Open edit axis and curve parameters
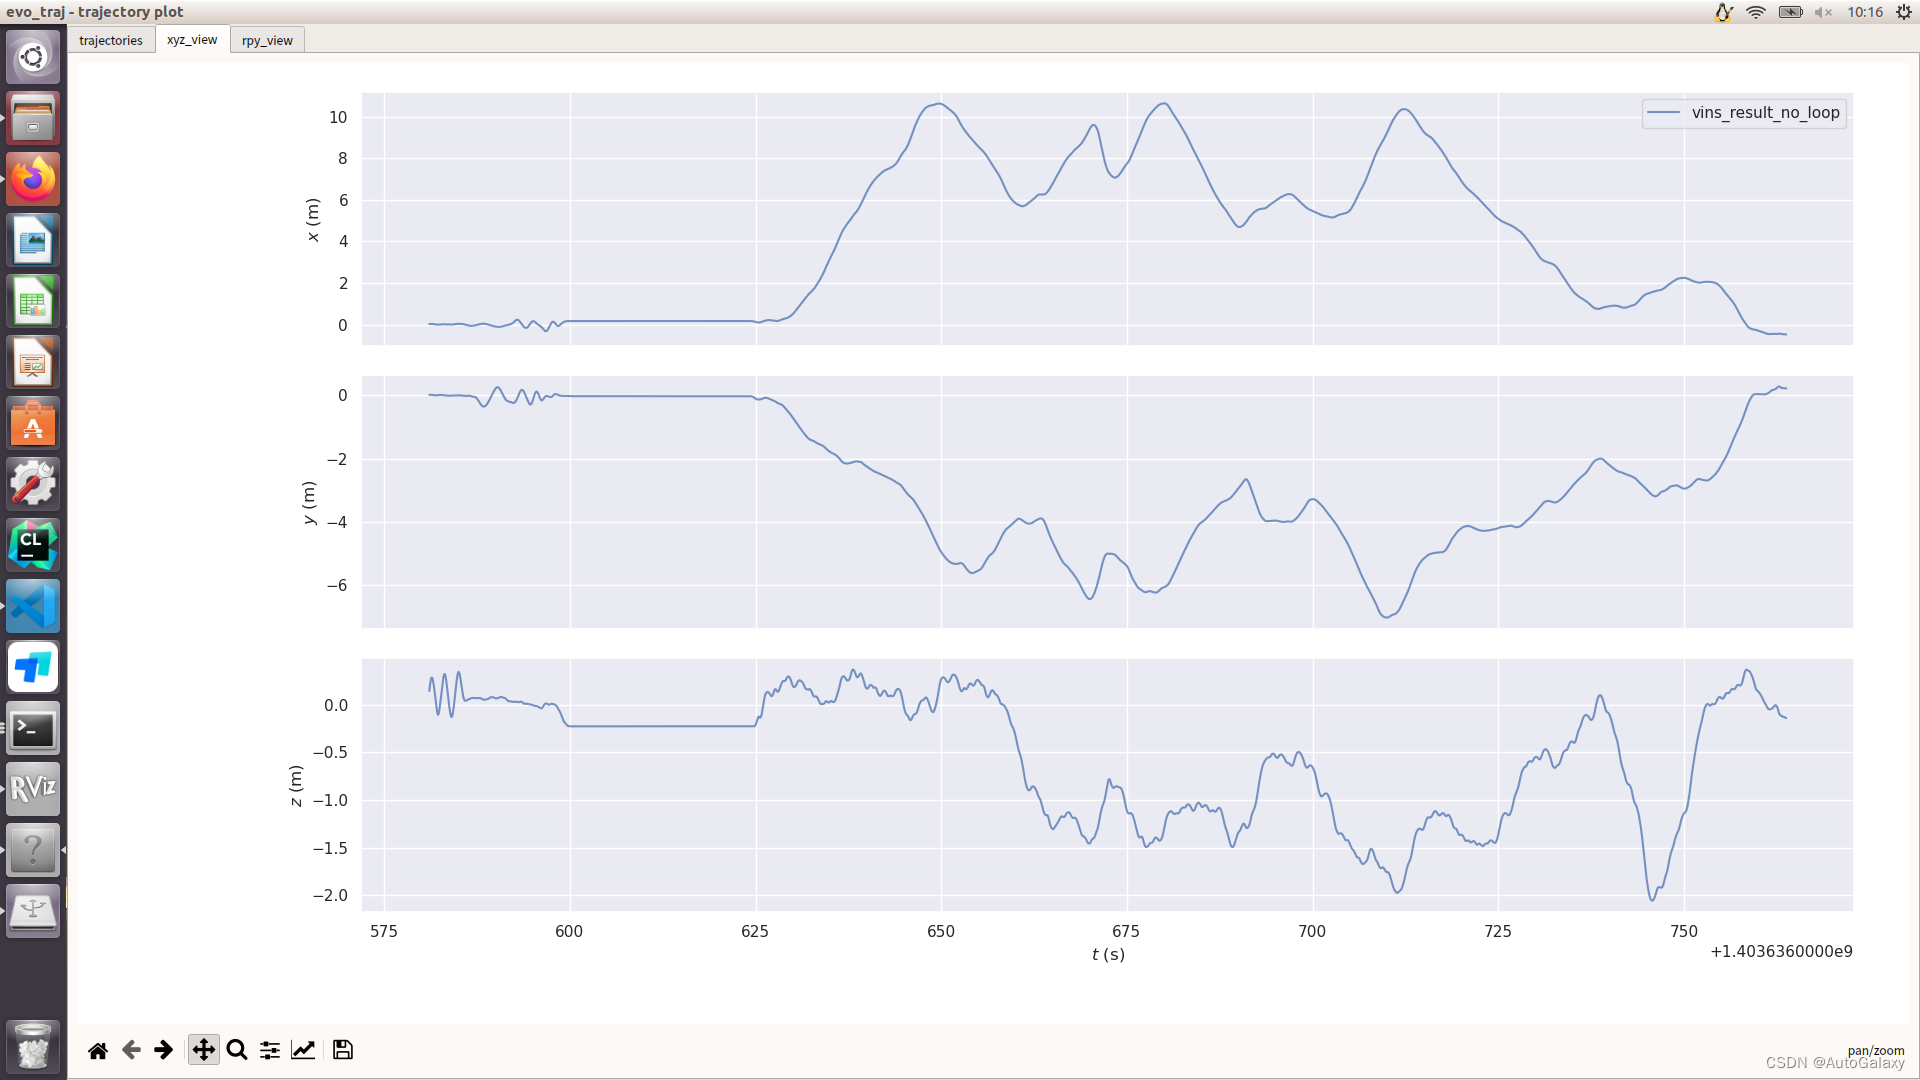Screen dimensions: 1920x1080 (303, 1050)
